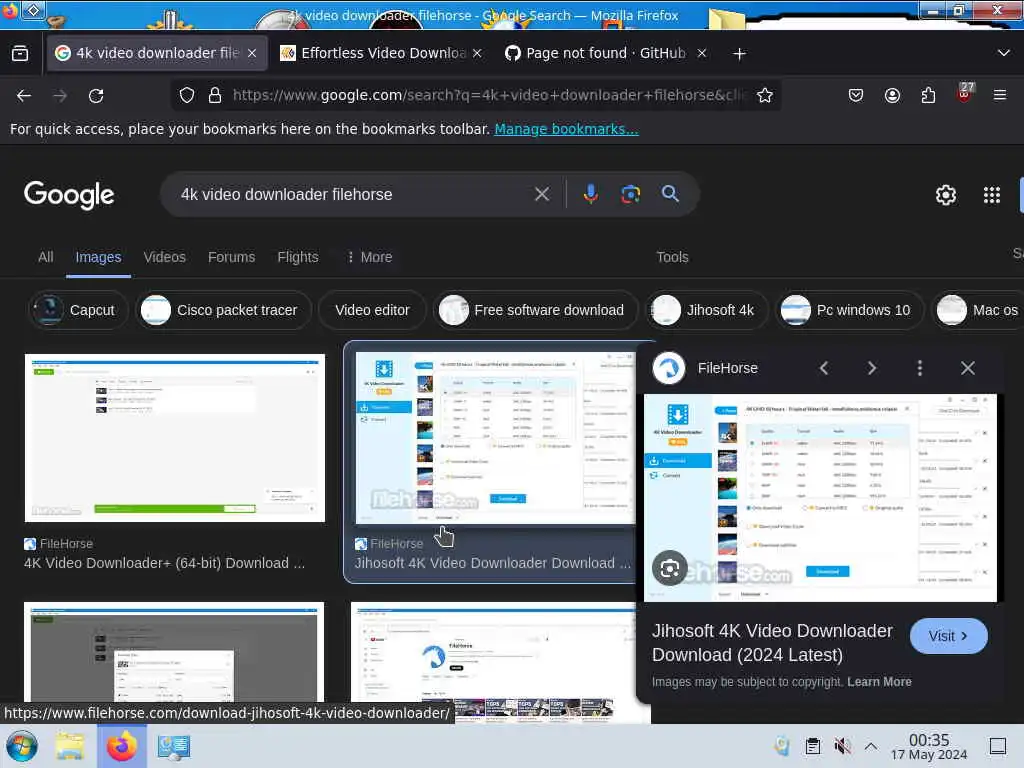
Task: Go to the Google homepage logo
Action: click(x=69, y=195)
